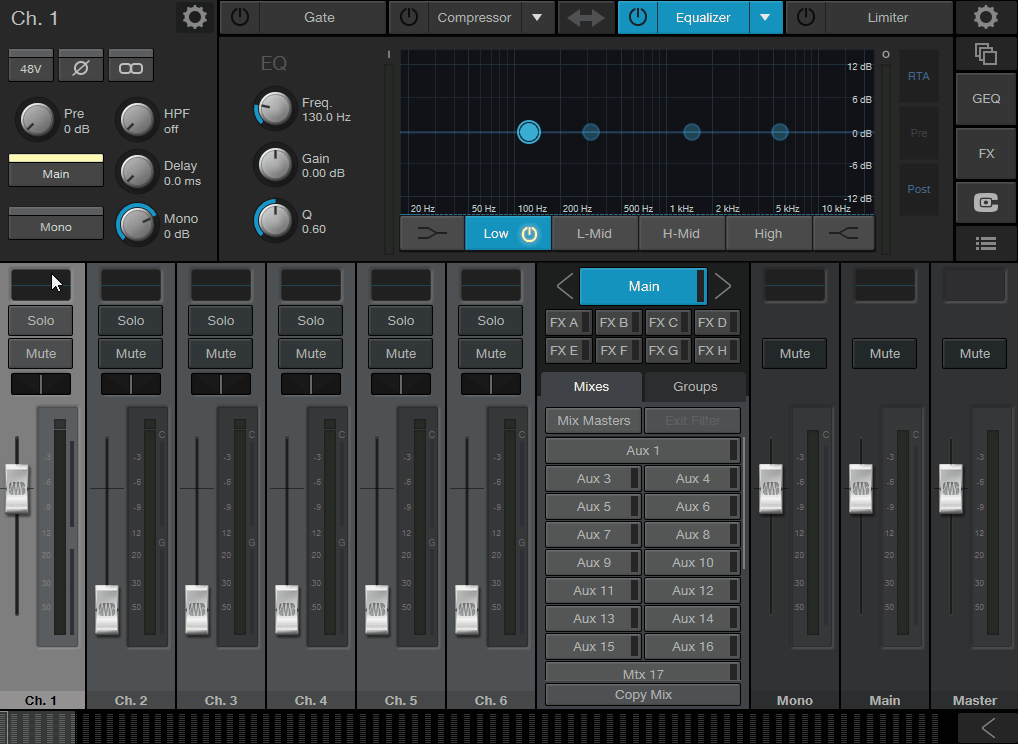1018x744 pixels.
Task: Click the right arrow next to Main mix
Action: click(x=723, y=285)
